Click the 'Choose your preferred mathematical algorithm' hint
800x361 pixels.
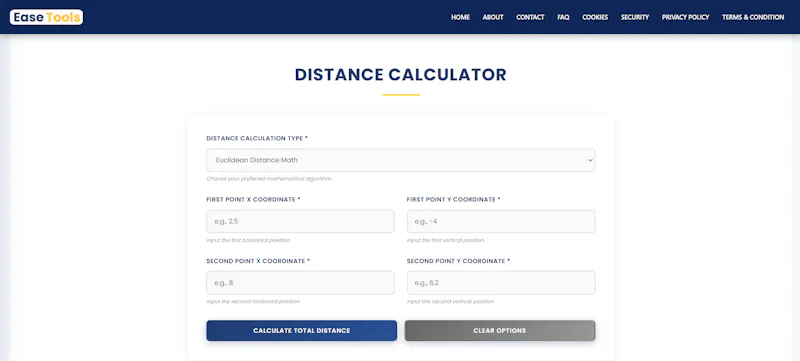coord(269,179)
